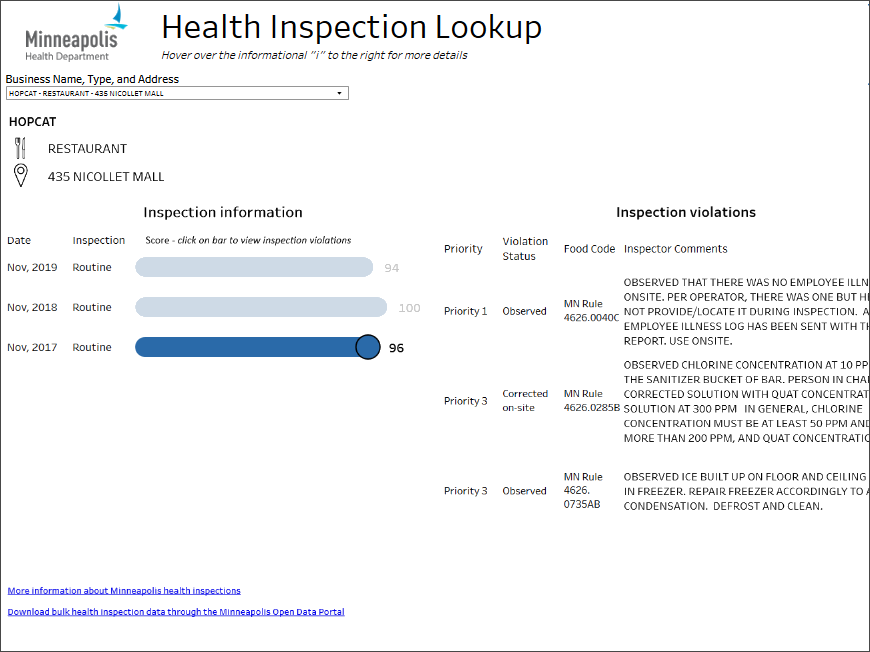Open More information about Minneapolis health inspections link
The image size is (870, 652).
tap(124, 590)
